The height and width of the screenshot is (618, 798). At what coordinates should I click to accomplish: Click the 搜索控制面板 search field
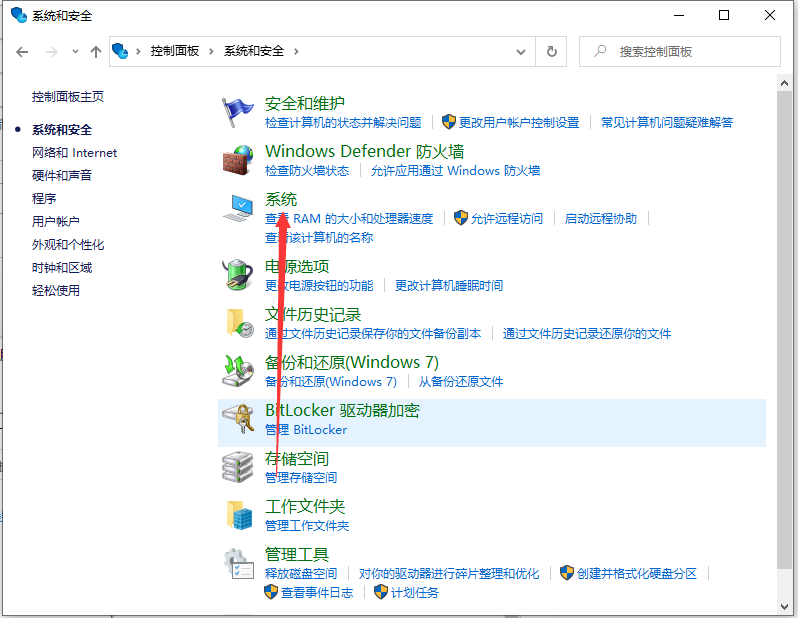click(x=690, y=51)
